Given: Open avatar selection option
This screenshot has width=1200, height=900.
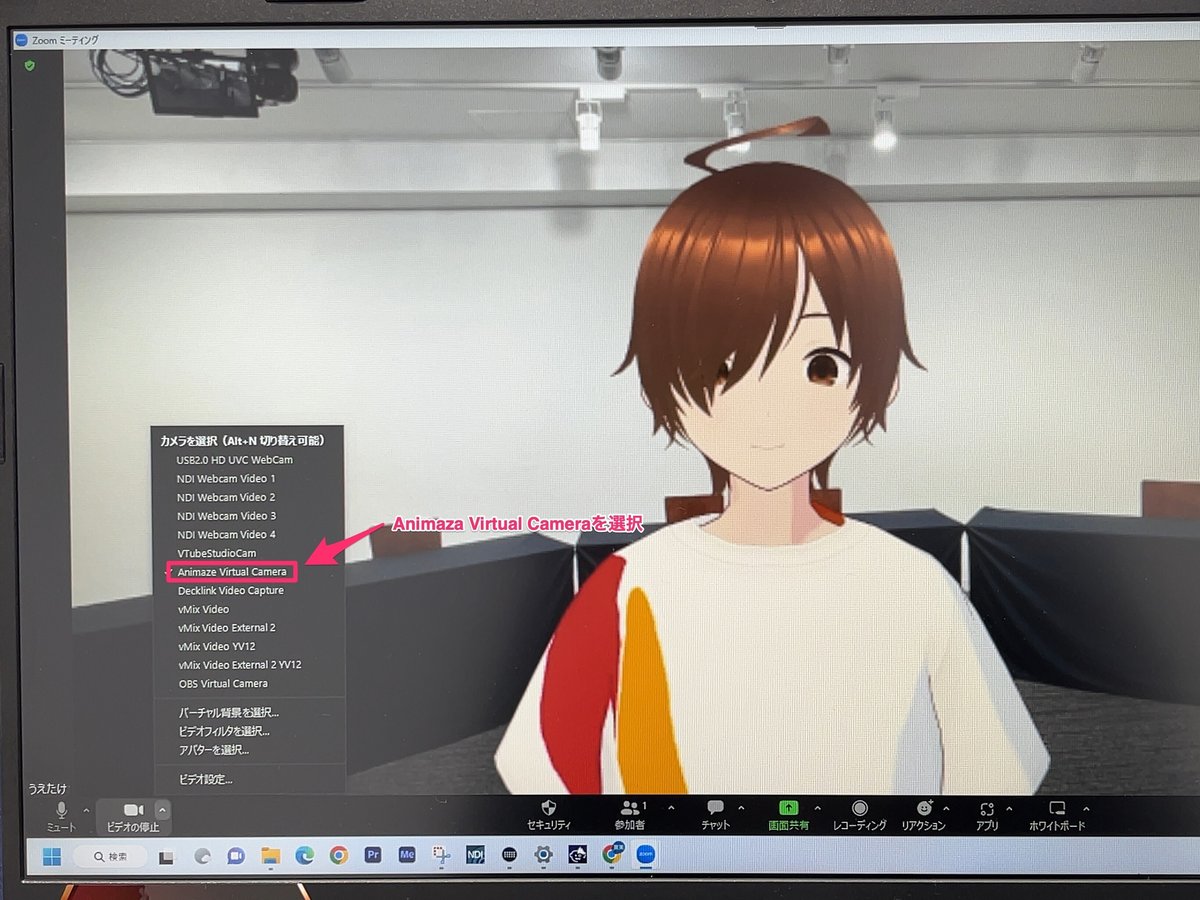Looking at the screenshot, I should pos(214,750).
